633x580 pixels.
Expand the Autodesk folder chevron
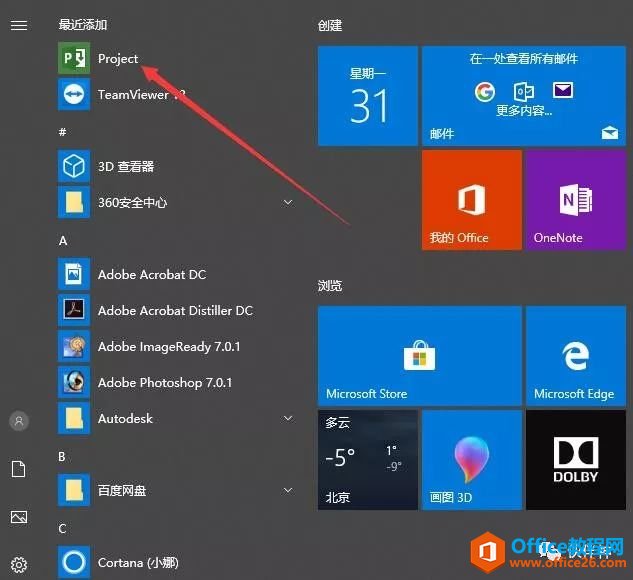(288, 418)
